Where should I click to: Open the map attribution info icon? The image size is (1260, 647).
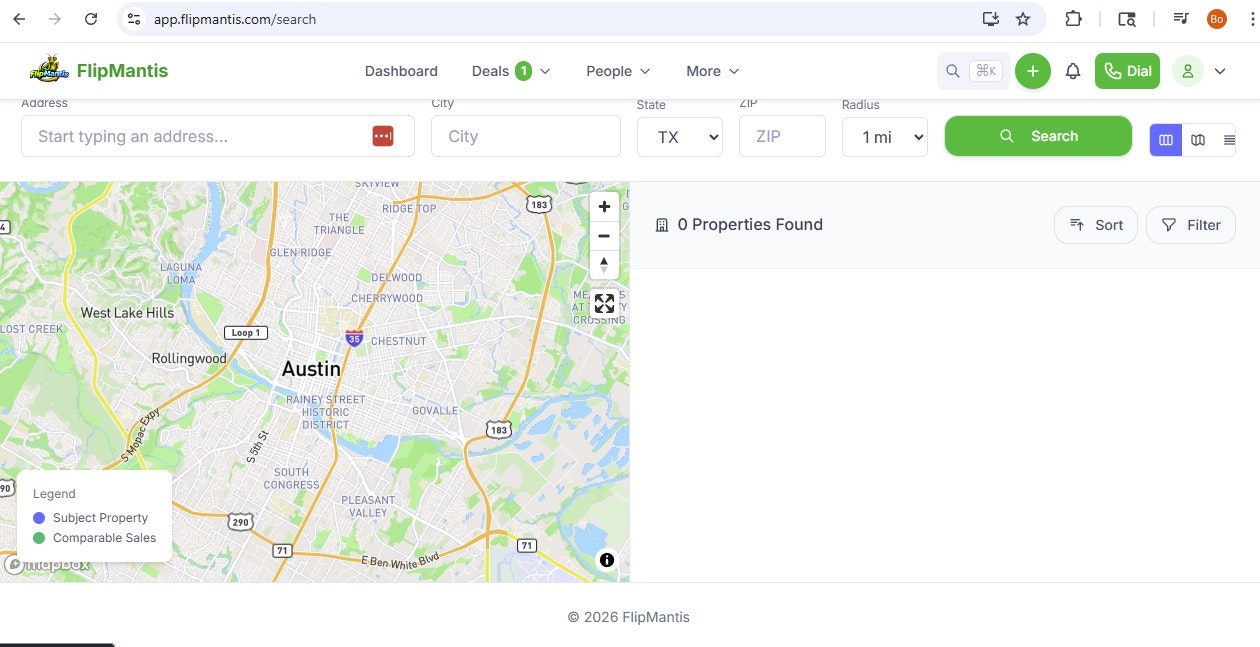[606, 560]
